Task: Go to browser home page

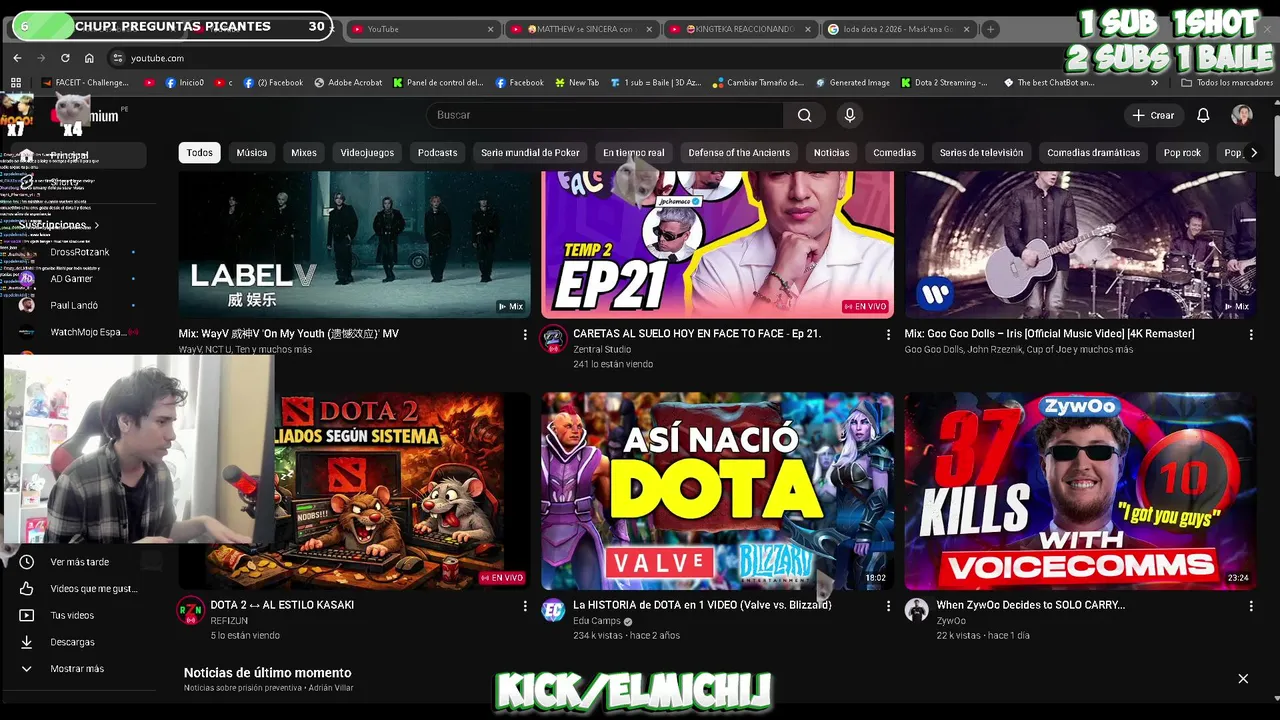Action: (89, 58)
